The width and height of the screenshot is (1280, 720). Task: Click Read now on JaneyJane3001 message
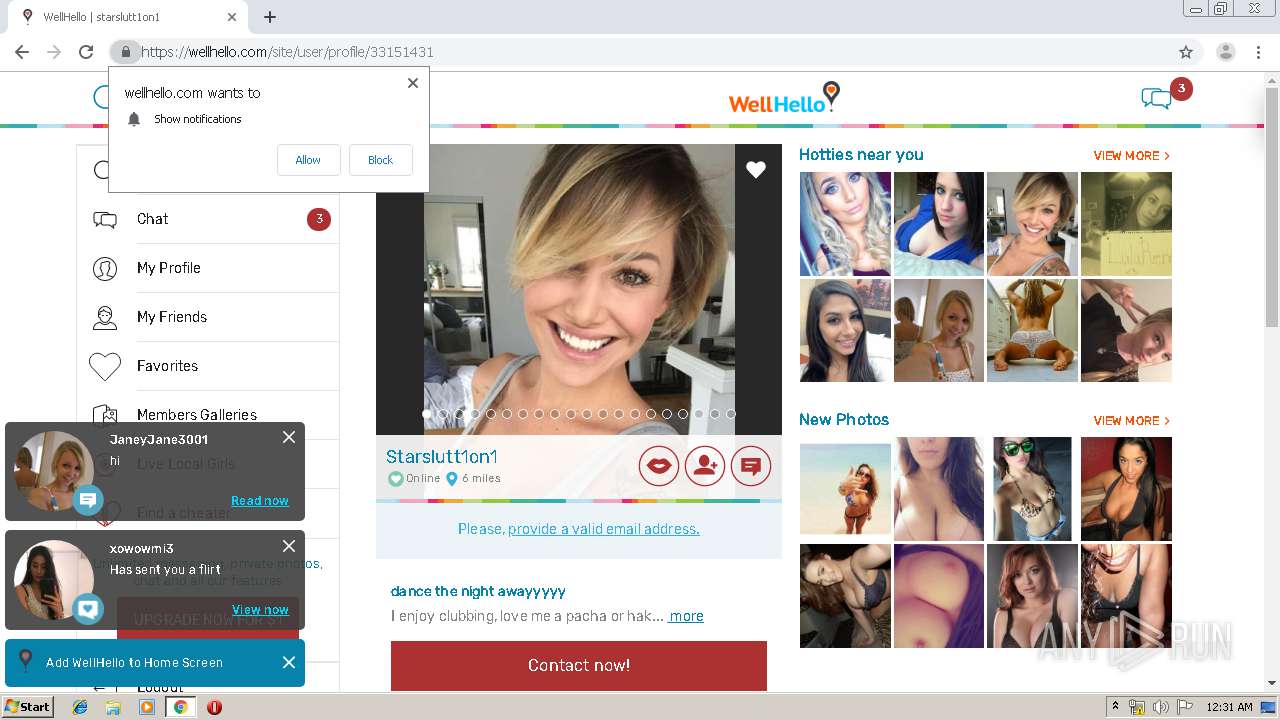click(260, 501)
